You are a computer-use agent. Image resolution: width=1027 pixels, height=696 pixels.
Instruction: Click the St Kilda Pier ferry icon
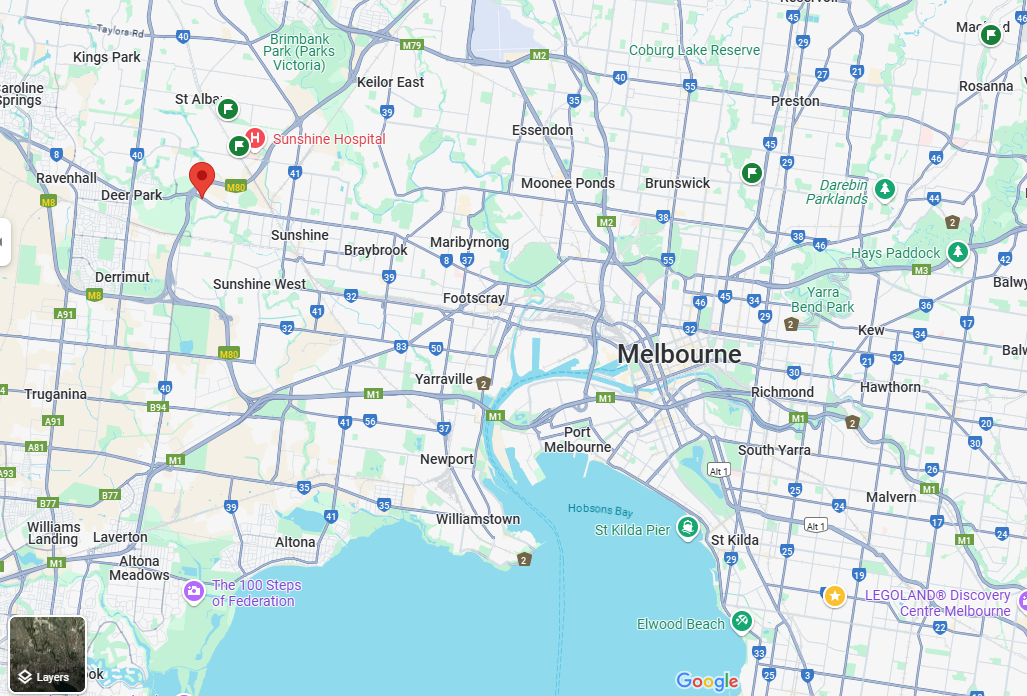coord(688,526)
